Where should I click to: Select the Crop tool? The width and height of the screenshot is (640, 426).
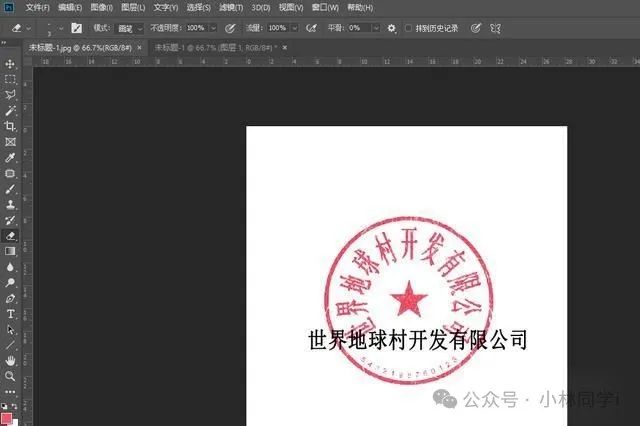10,126
